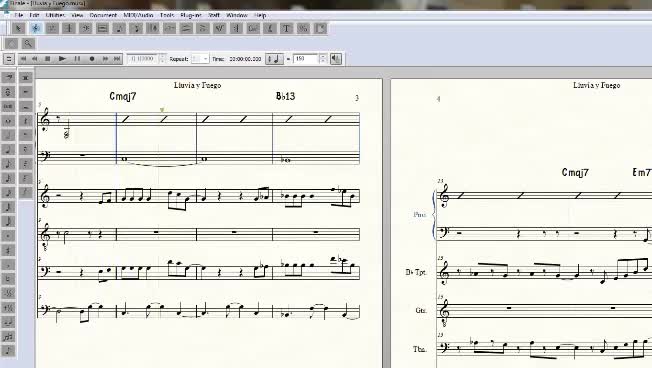Screen dimensions: 652x368
Task: Expand the playback controls options button
Action: [x=9, y=59]
